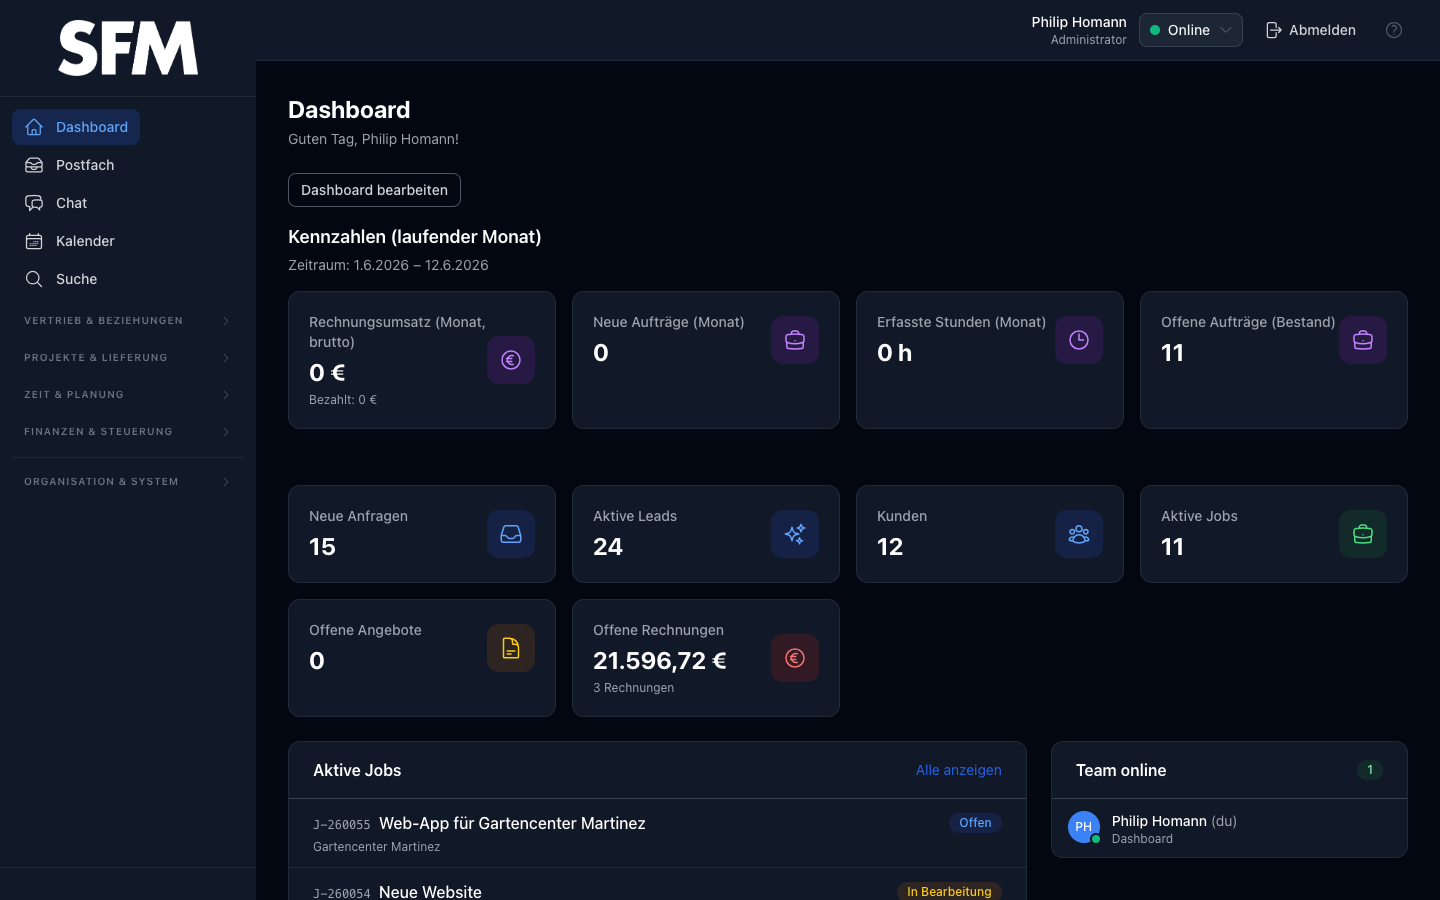Expand Vertrieb & Beziehungen section
This screenshot has height=900, width=1440.
coord(128,321)
